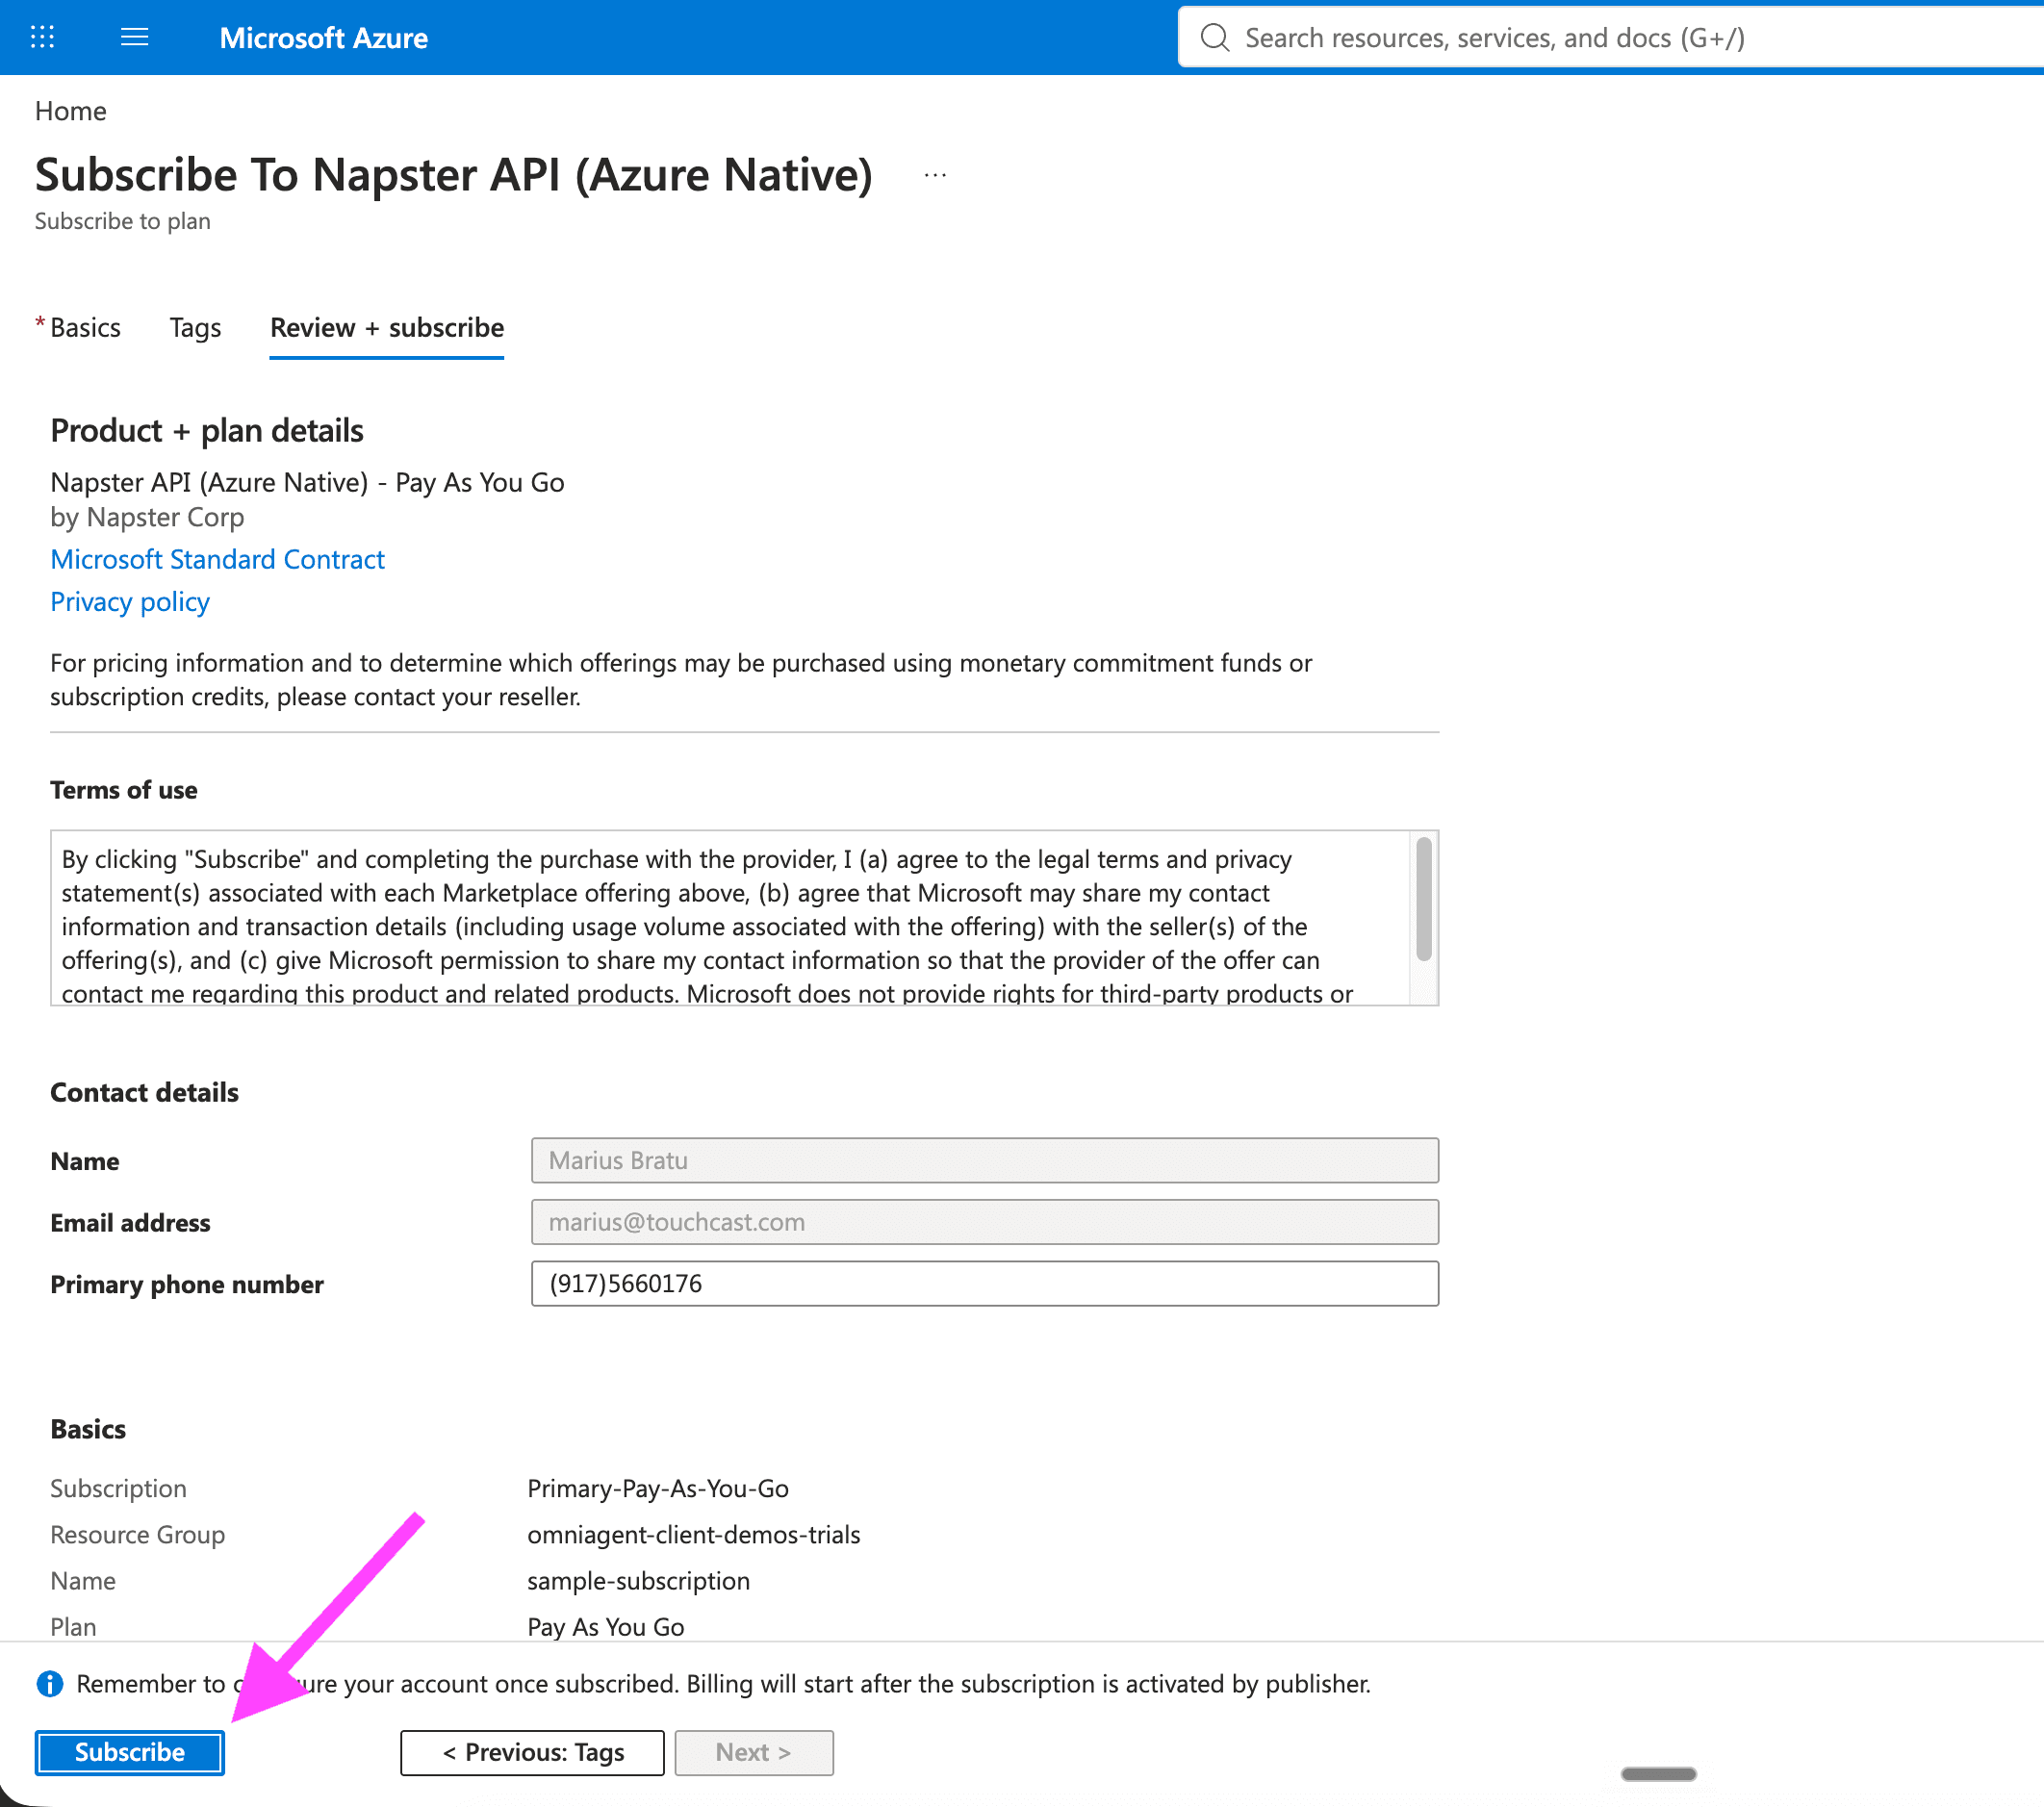The width and height of the screenshot is (2044, 1807).
Task: Click the Name contact field
Action: [985, 1161]
